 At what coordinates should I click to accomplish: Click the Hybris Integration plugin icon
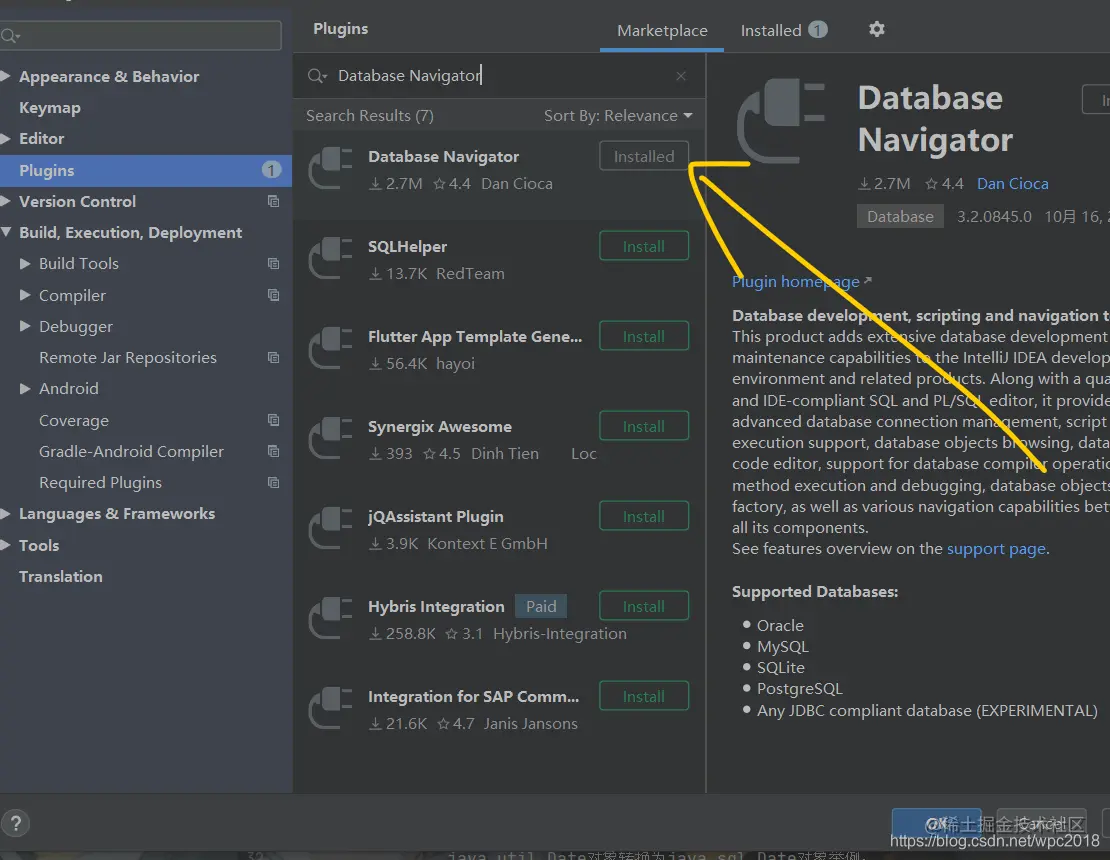pos(331,619)
